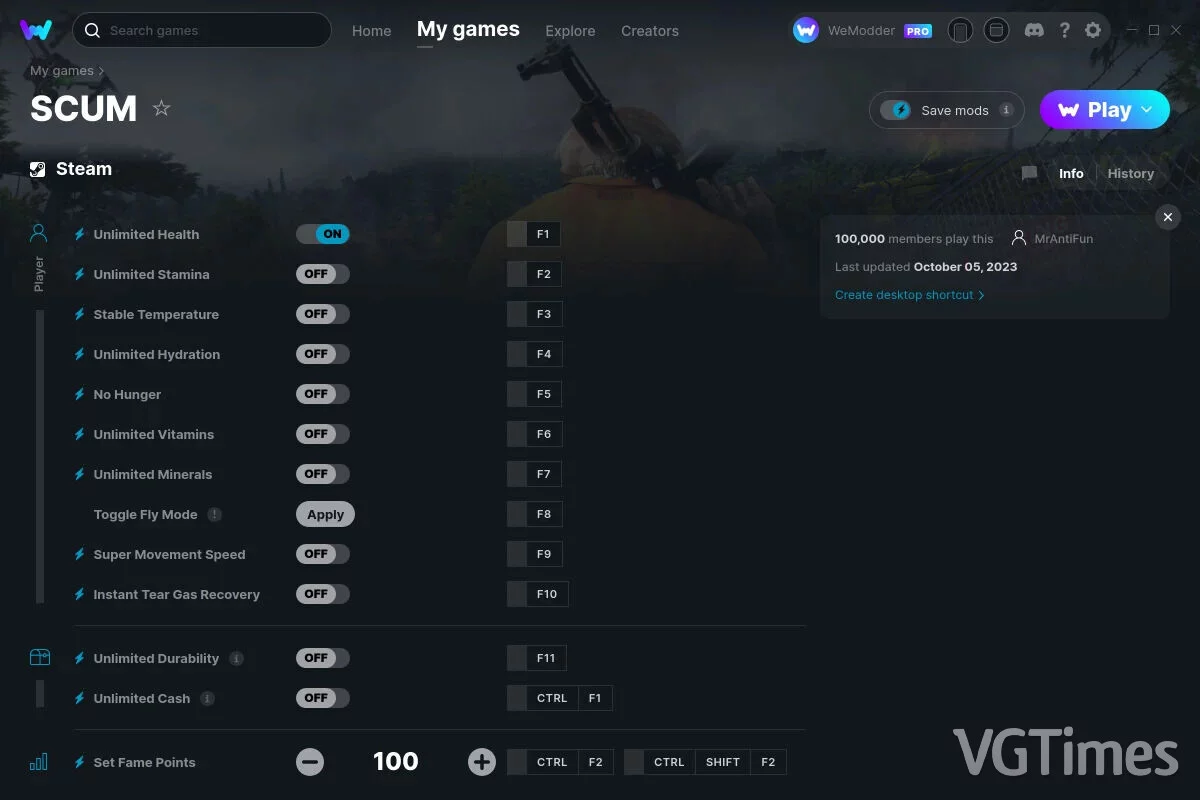
Task: Open Discord via the Discord icon
Action: (1035, 30)
